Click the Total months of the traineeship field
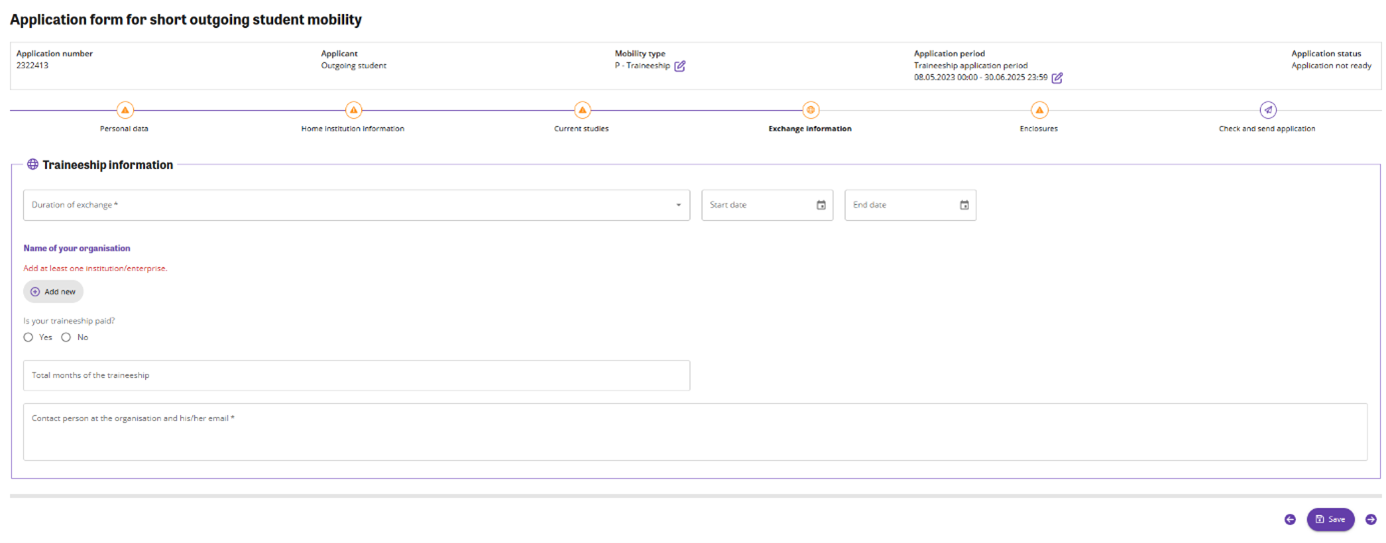 [x=356, y=375]
